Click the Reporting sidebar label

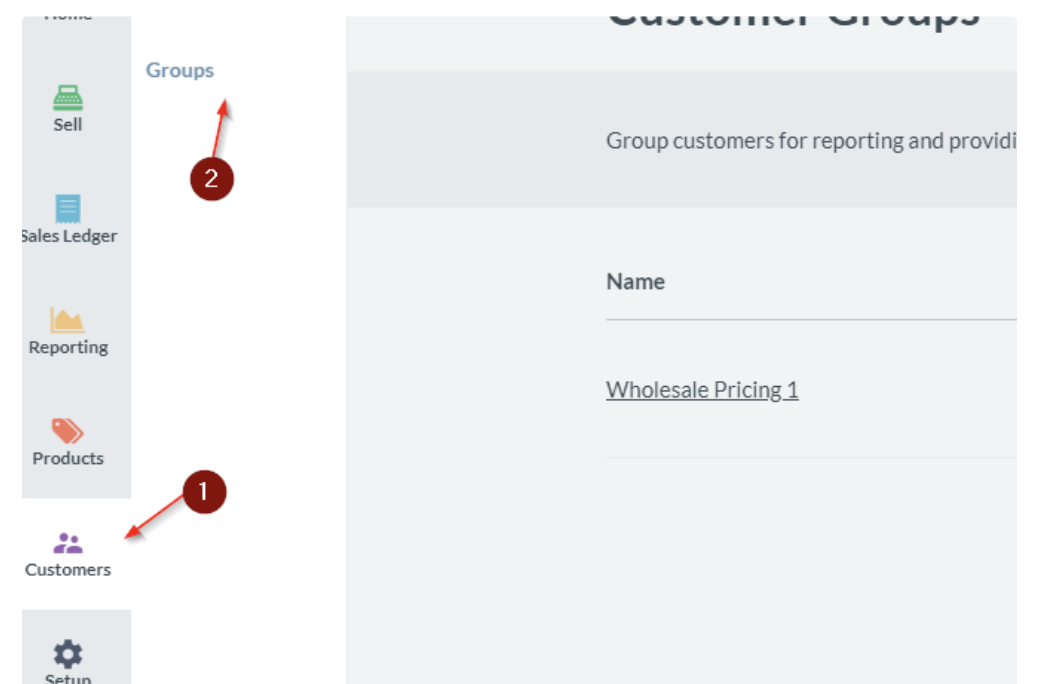(66, 347)
